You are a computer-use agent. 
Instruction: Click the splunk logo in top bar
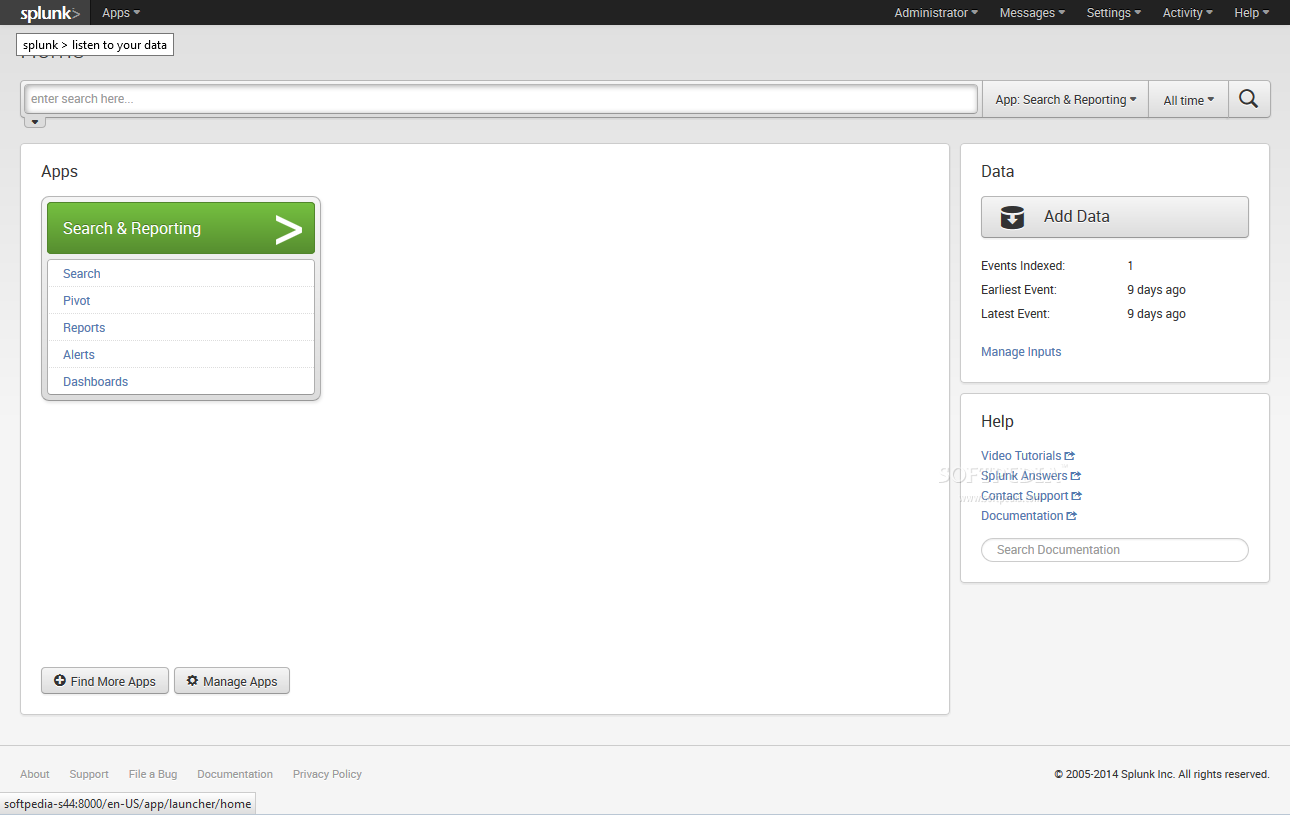pyautogui.click(x=50, y=13)
